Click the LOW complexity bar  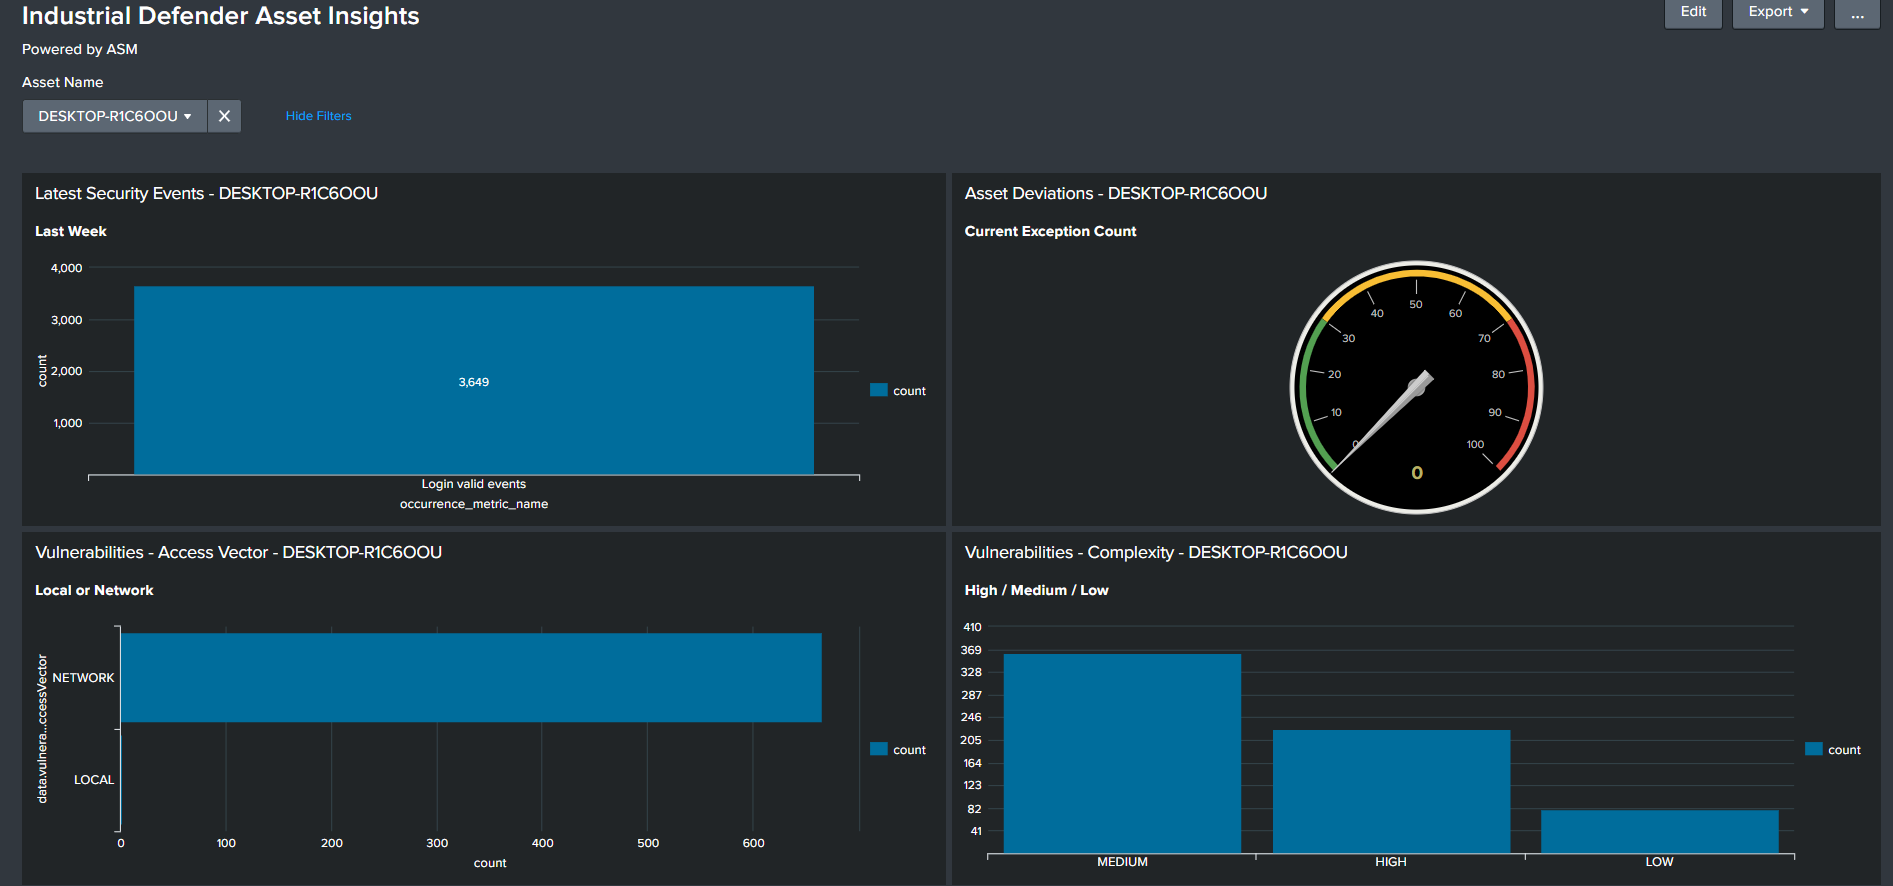click(1660, 831)
